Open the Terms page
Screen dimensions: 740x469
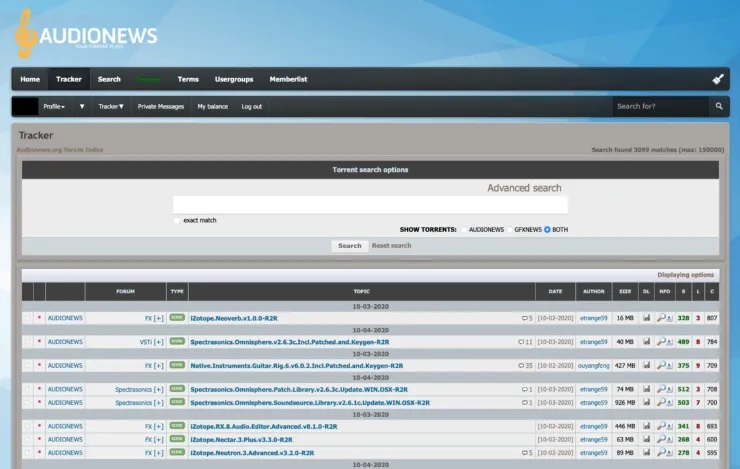[x=188, y=79]
